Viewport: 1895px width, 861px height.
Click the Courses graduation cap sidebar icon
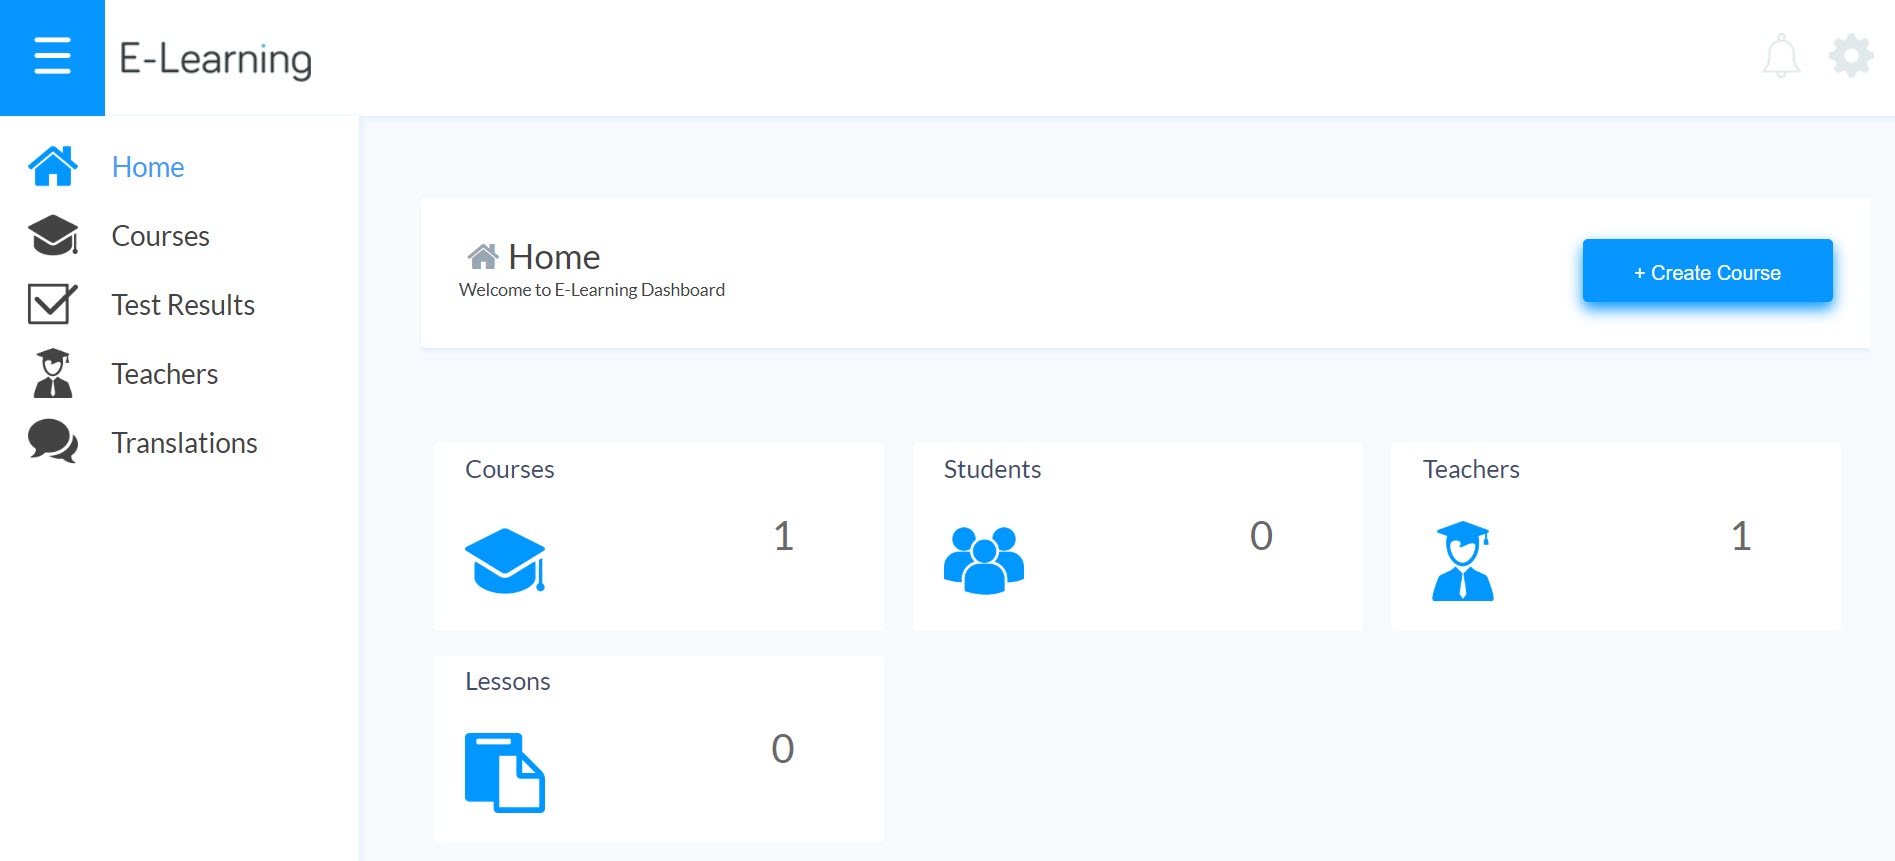(53, 235)
